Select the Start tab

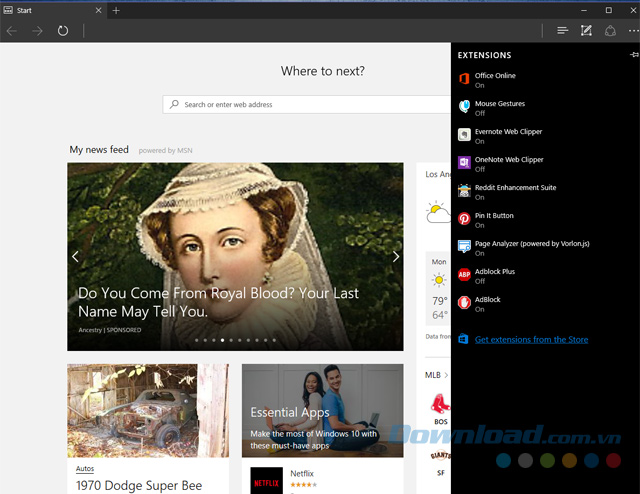point(50,10)
